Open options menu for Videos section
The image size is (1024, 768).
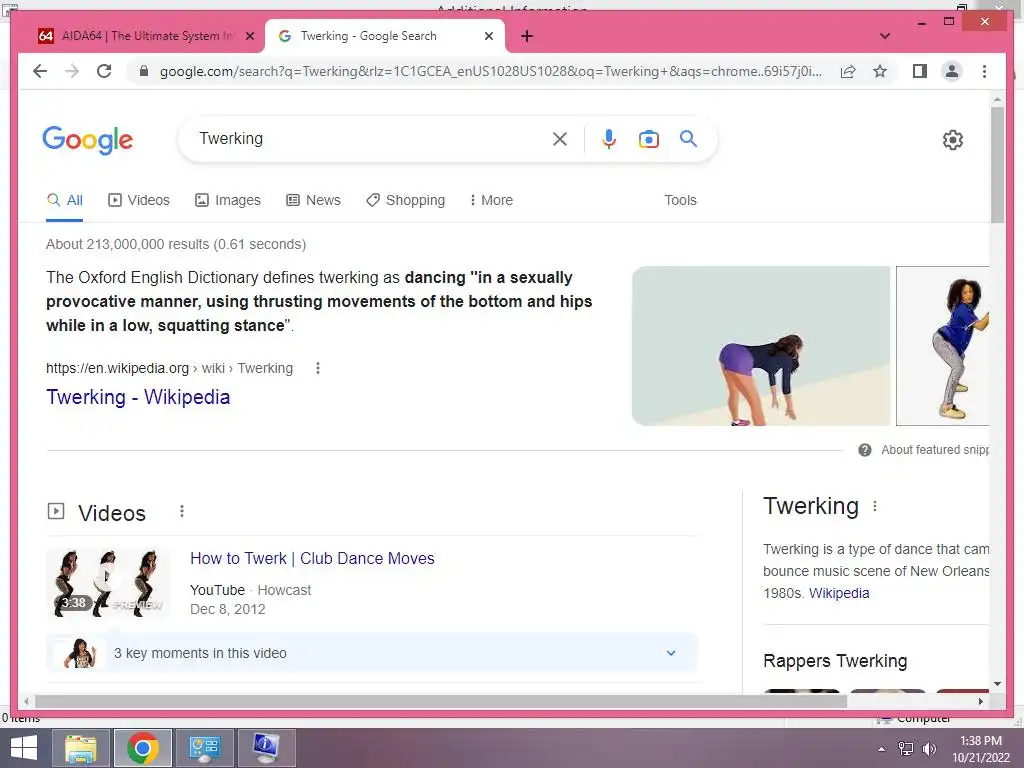[182, 511]
